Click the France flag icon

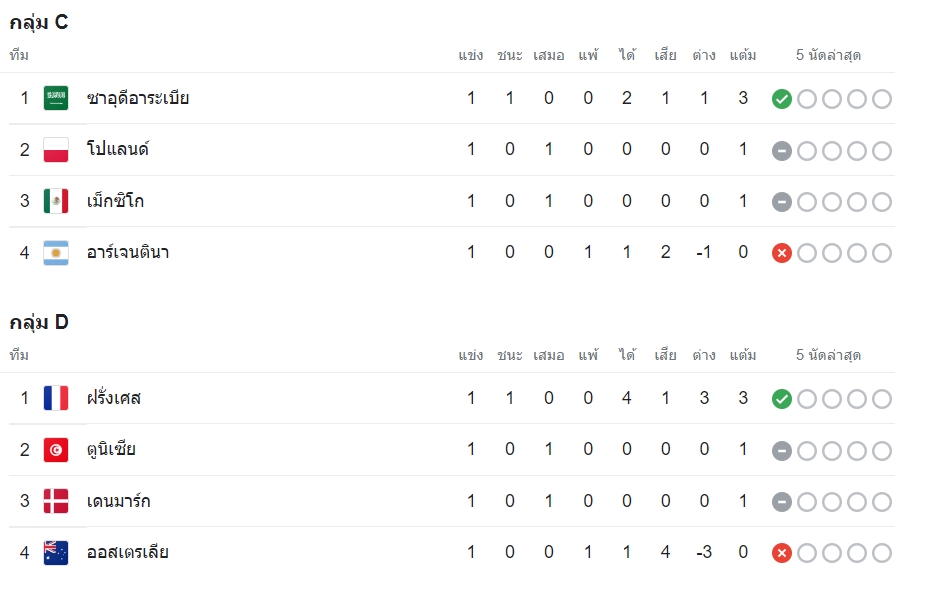pos(56,398)
